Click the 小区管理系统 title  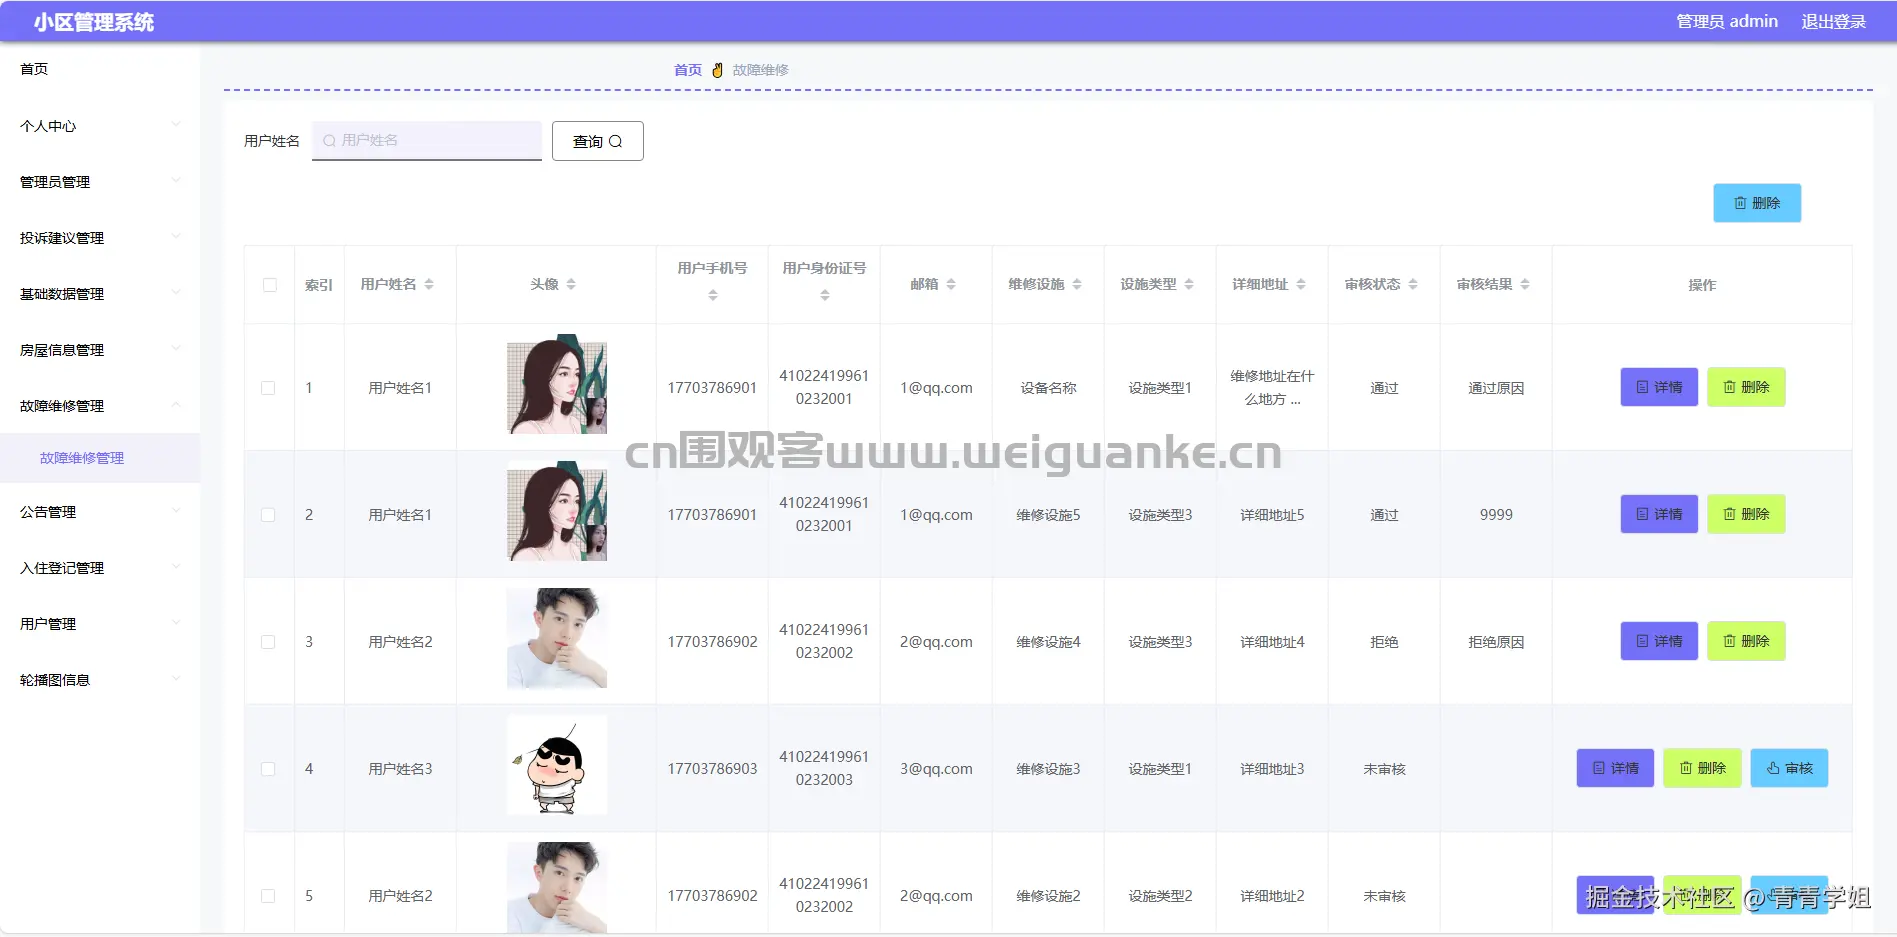[94, 22]
